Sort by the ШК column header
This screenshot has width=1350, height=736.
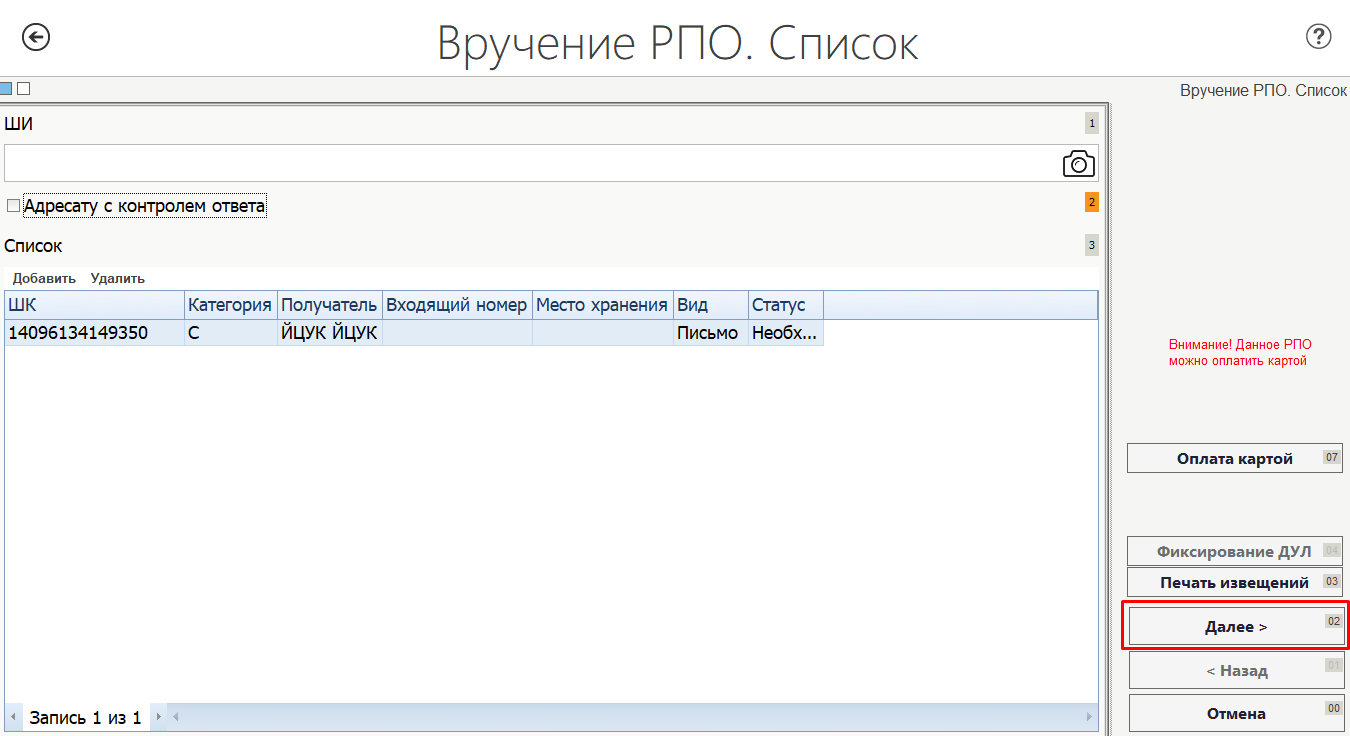click(95, 305)
